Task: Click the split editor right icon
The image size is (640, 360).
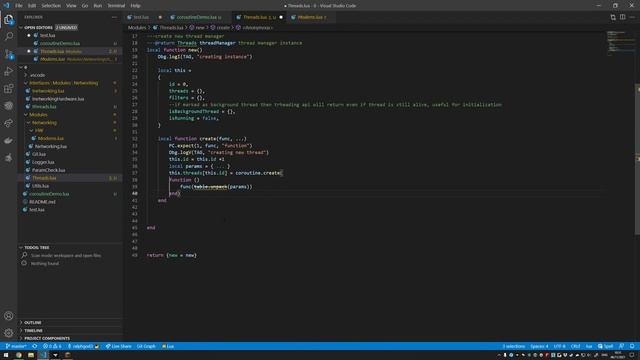Action: [622, 17]
